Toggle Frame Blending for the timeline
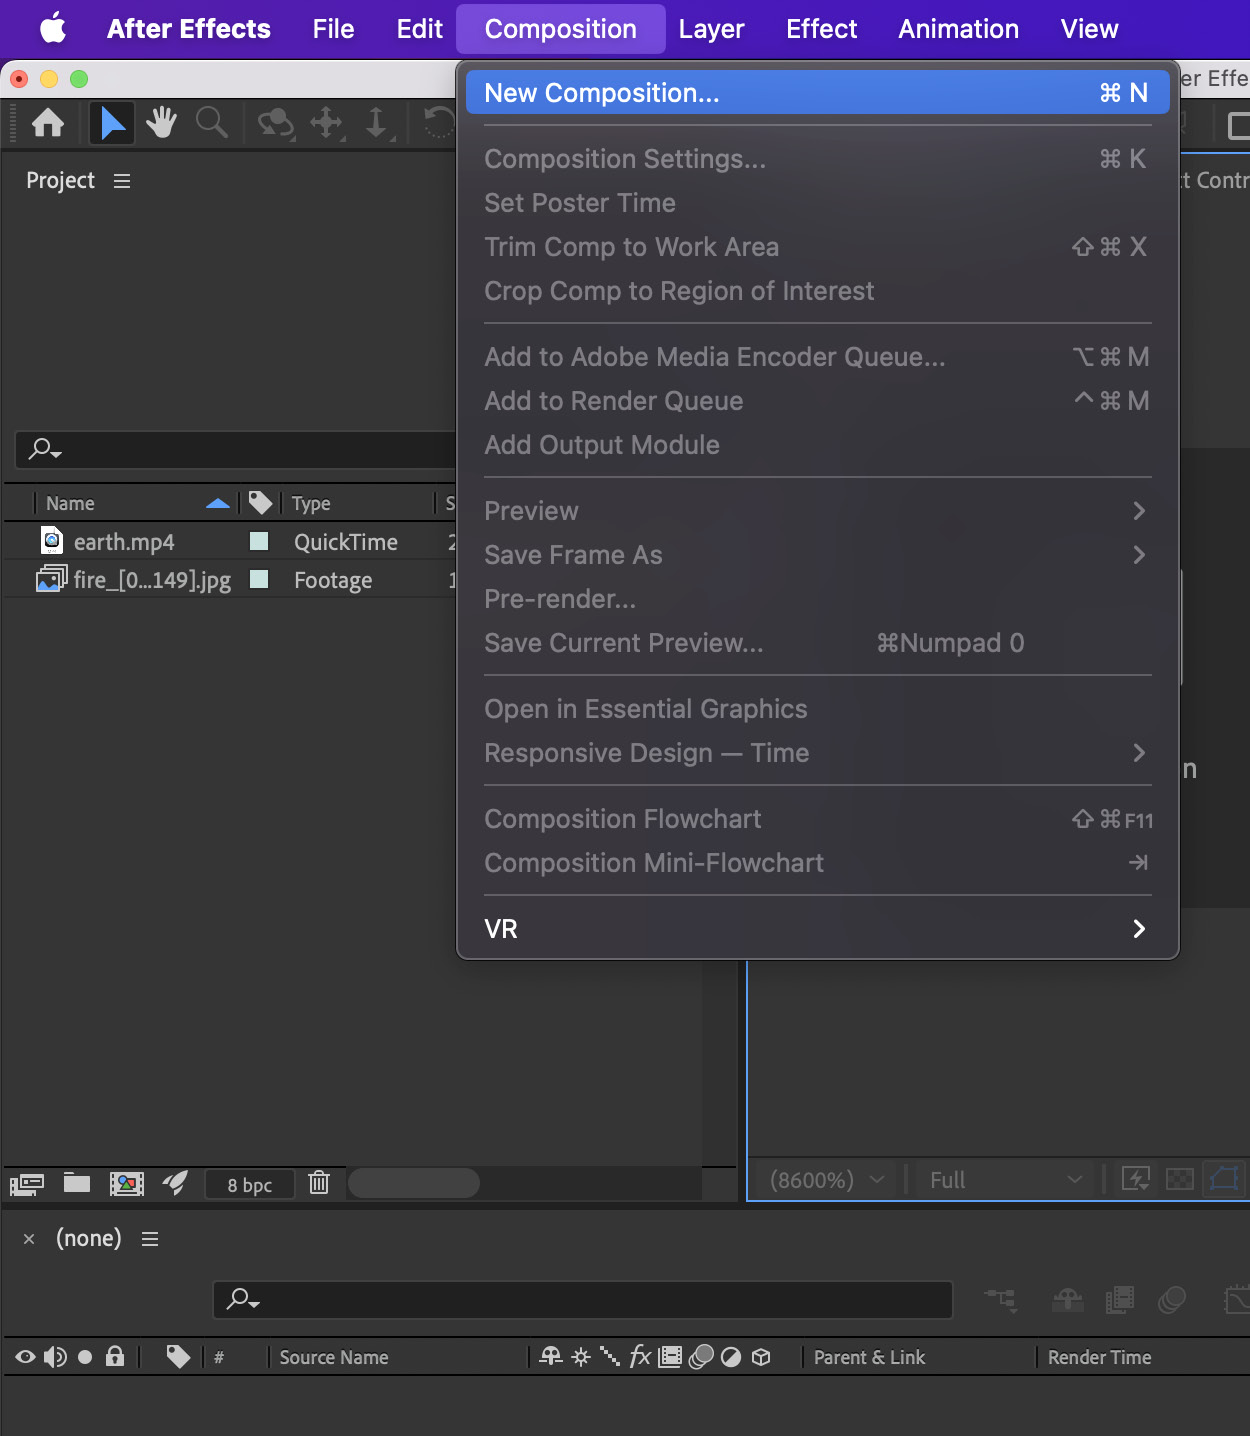The width and height of the screenshot is (1250, 1436). click(1120, 1300)
